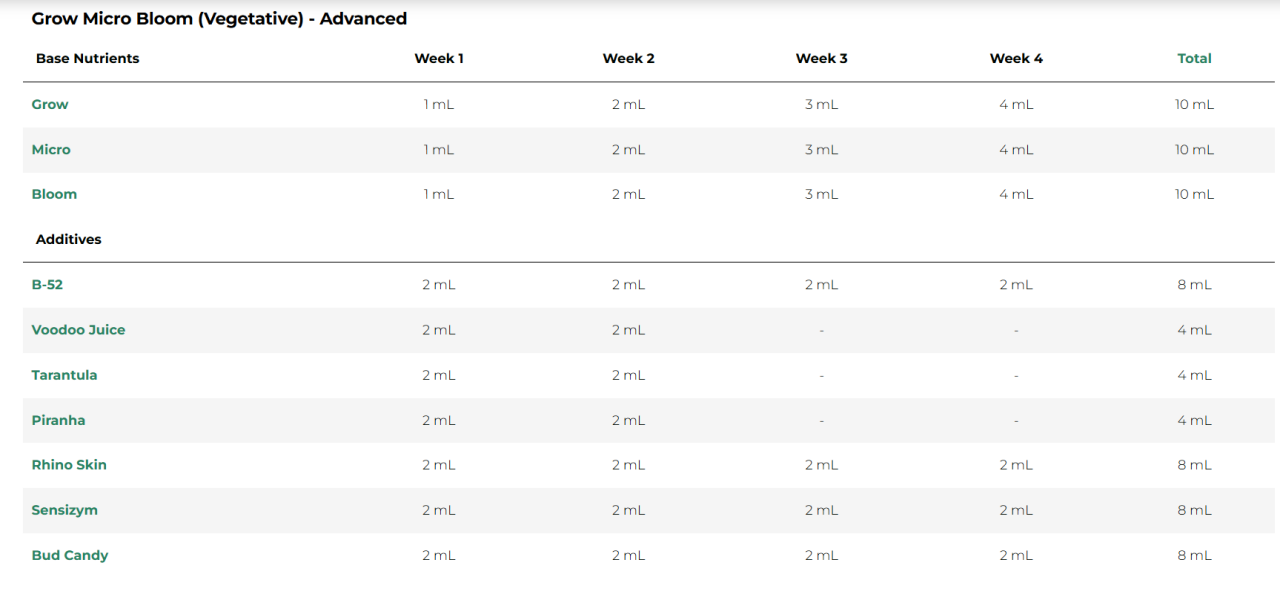The width and height of the screenshot is (1280, 597).
Task: Select the Week 2 column header
Action: point(628,58)
